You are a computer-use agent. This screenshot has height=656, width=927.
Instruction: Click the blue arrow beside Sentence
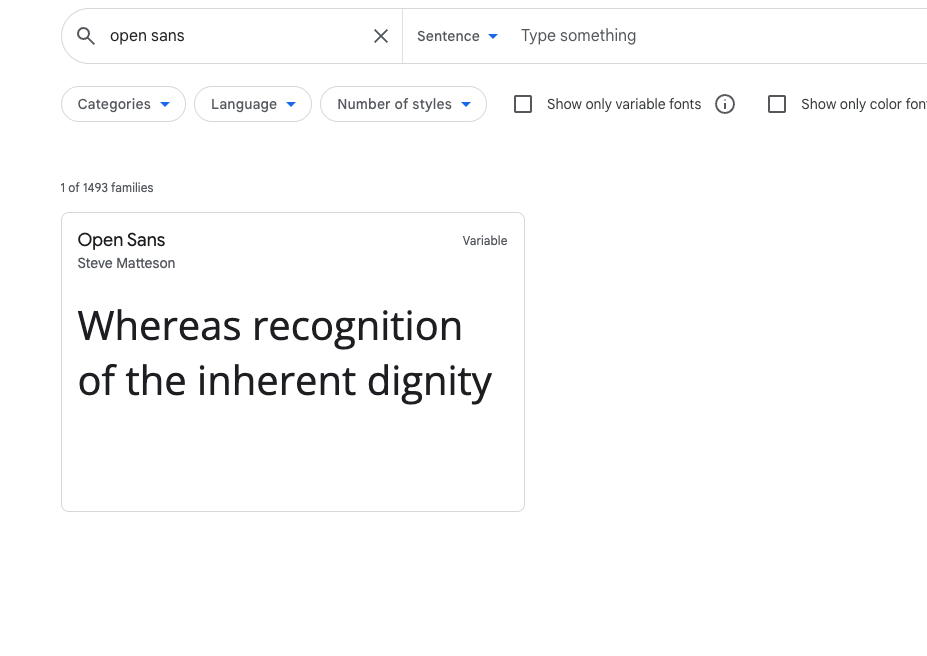coord(493,37)
